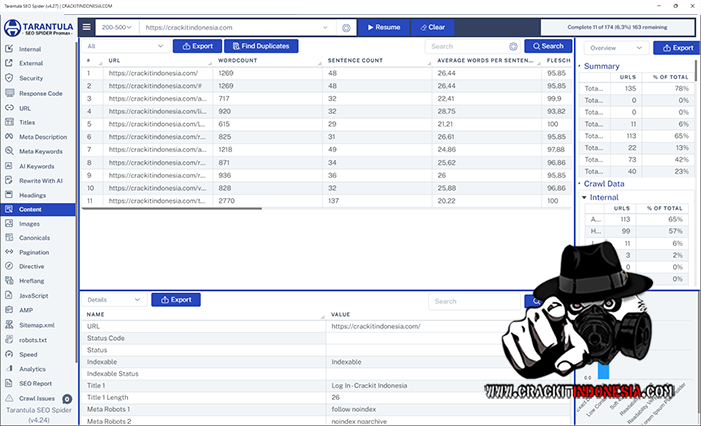The image size is (701, 426).
Task: Select the Meta Keywords sidebar icon
Action: coord(10,151)
